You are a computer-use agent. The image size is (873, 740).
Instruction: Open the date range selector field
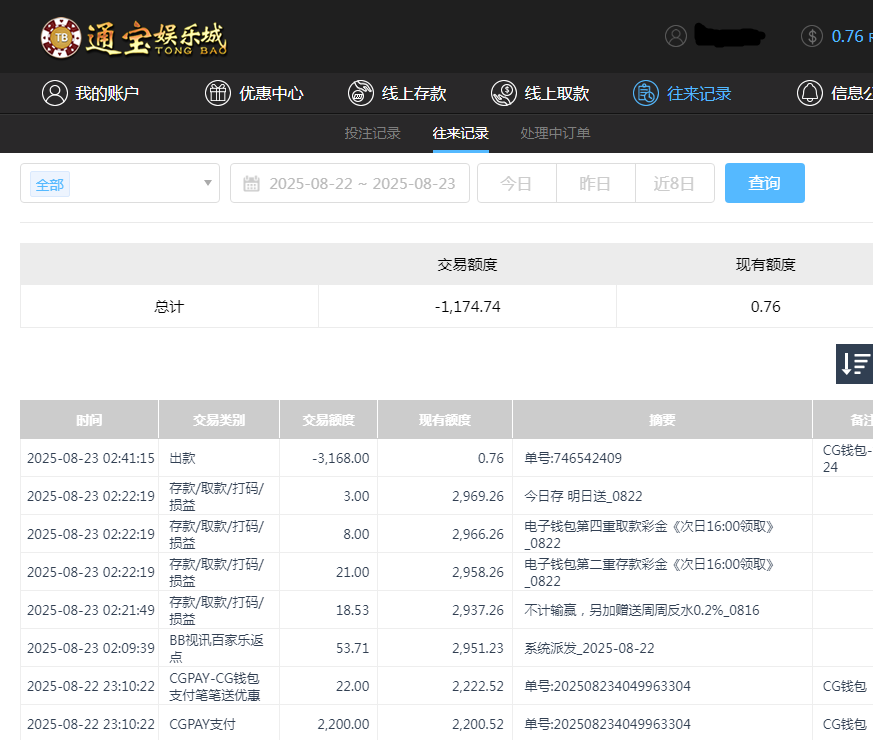click(350, 183)
